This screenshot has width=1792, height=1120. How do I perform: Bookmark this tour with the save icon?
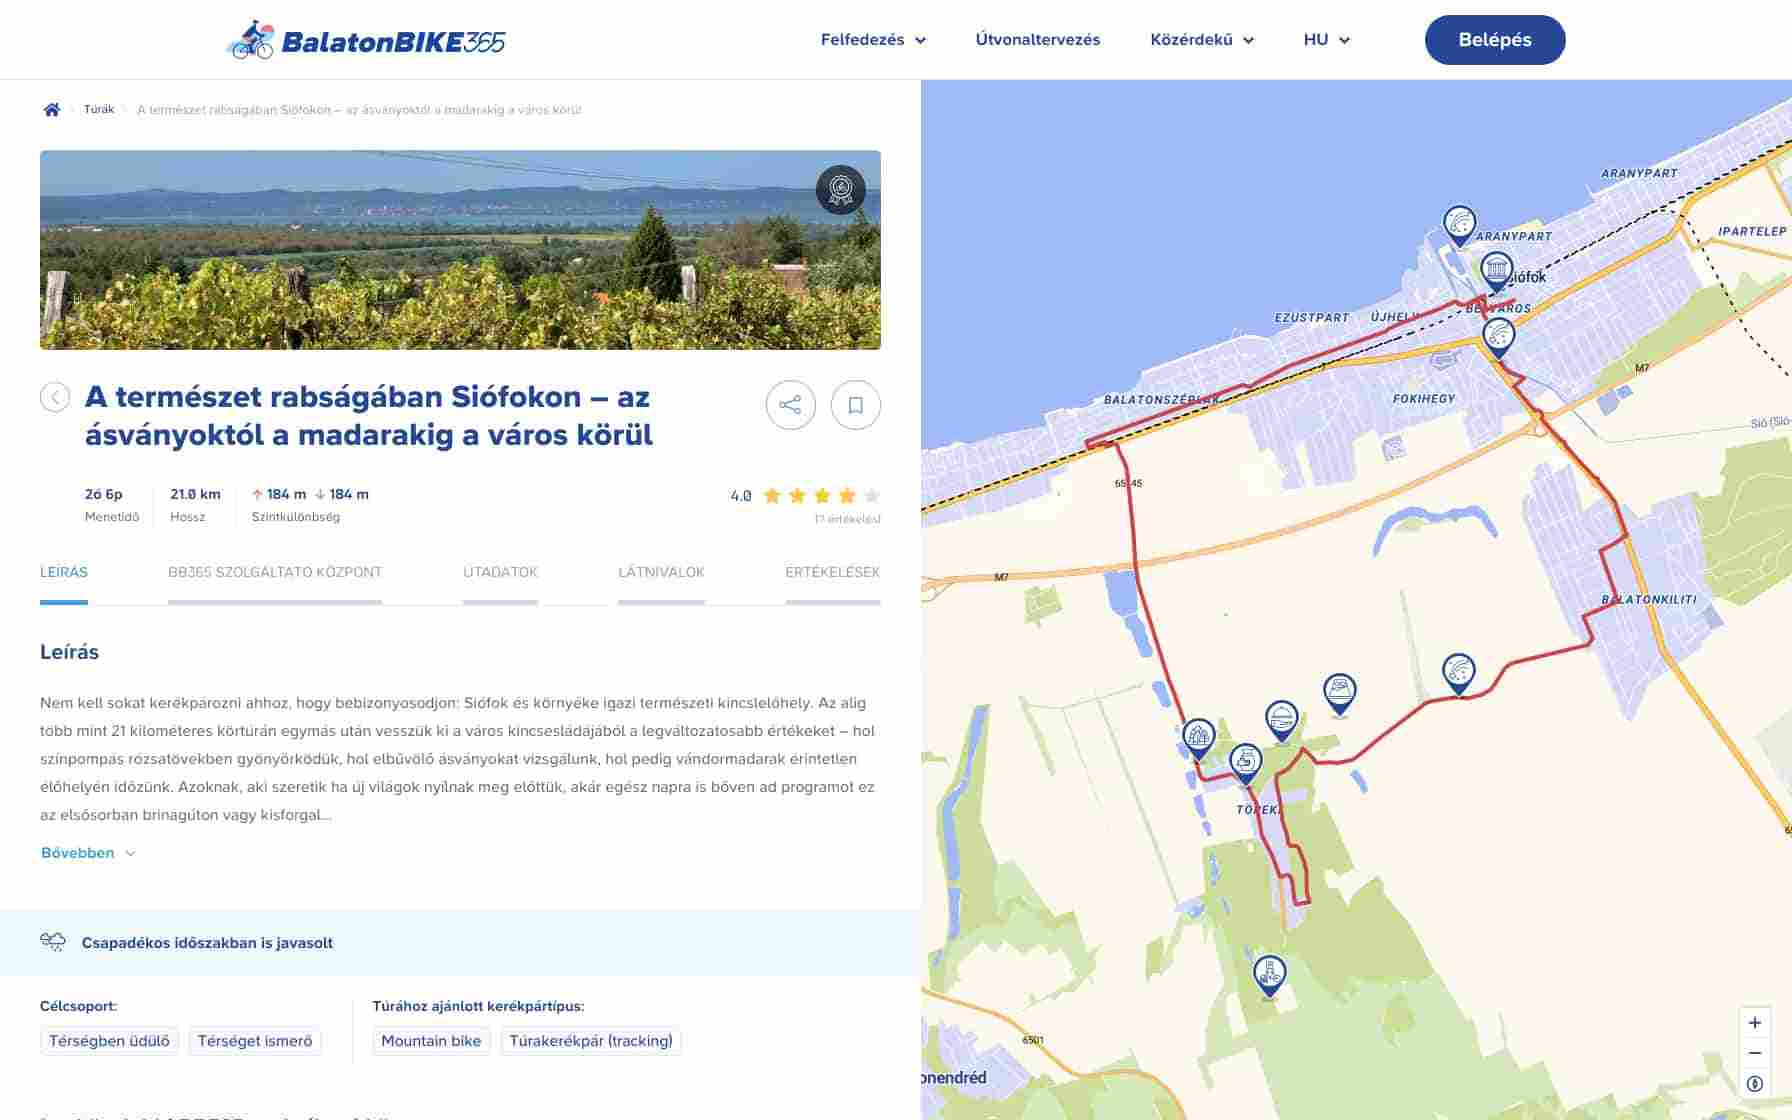tap(855, 405)
